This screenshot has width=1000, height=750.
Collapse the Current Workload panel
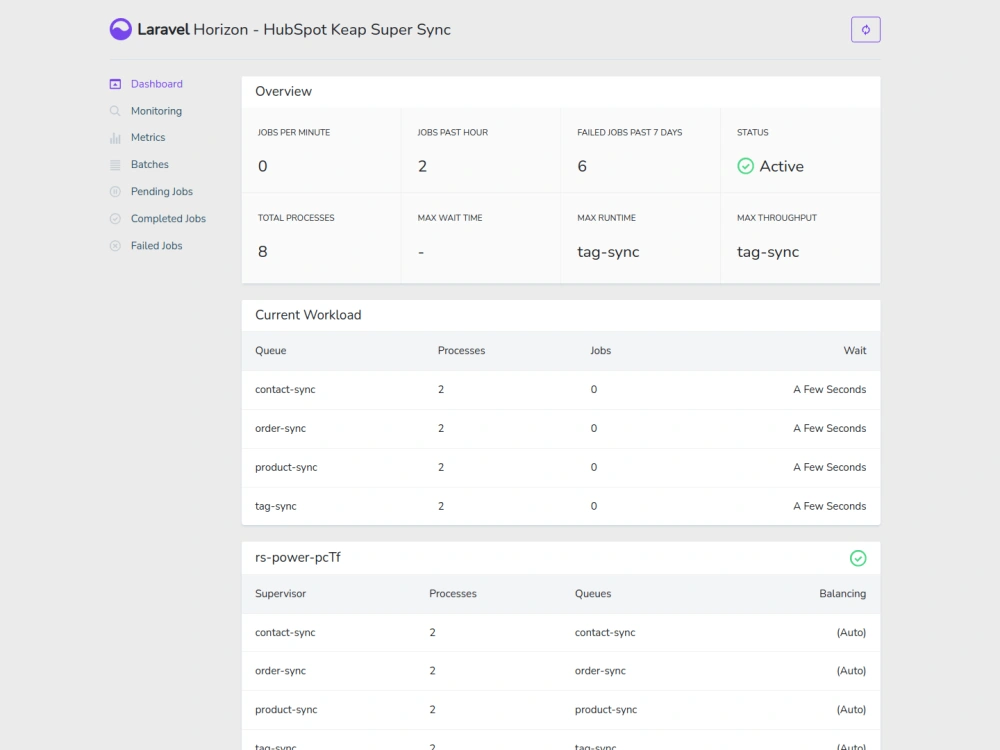(307, 314)
